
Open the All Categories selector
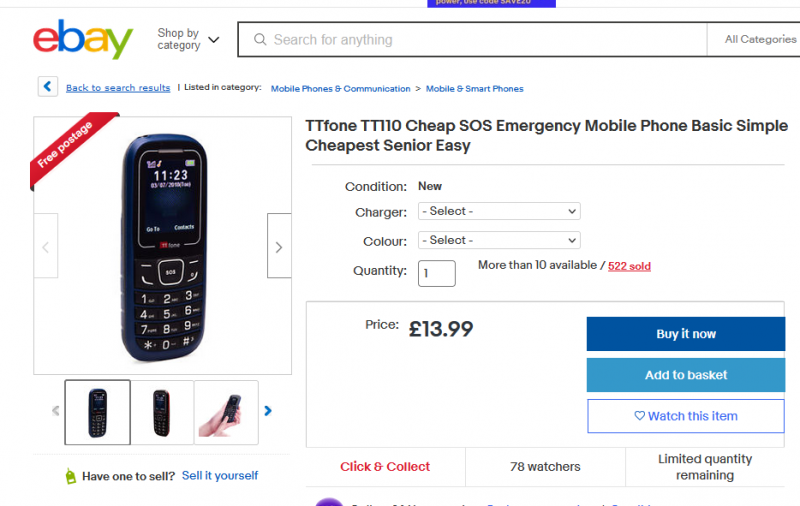pyautogui.click(x=760, y=40)
